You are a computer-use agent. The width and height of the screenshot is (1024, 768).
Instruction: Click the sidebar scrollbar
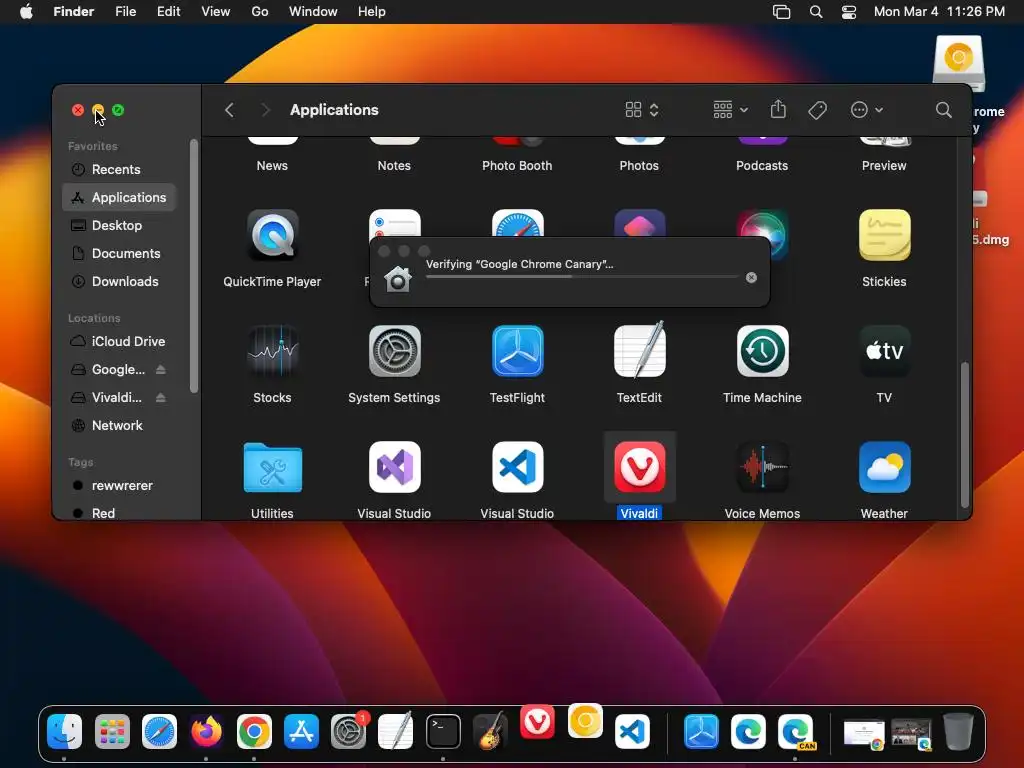[193, 266]
